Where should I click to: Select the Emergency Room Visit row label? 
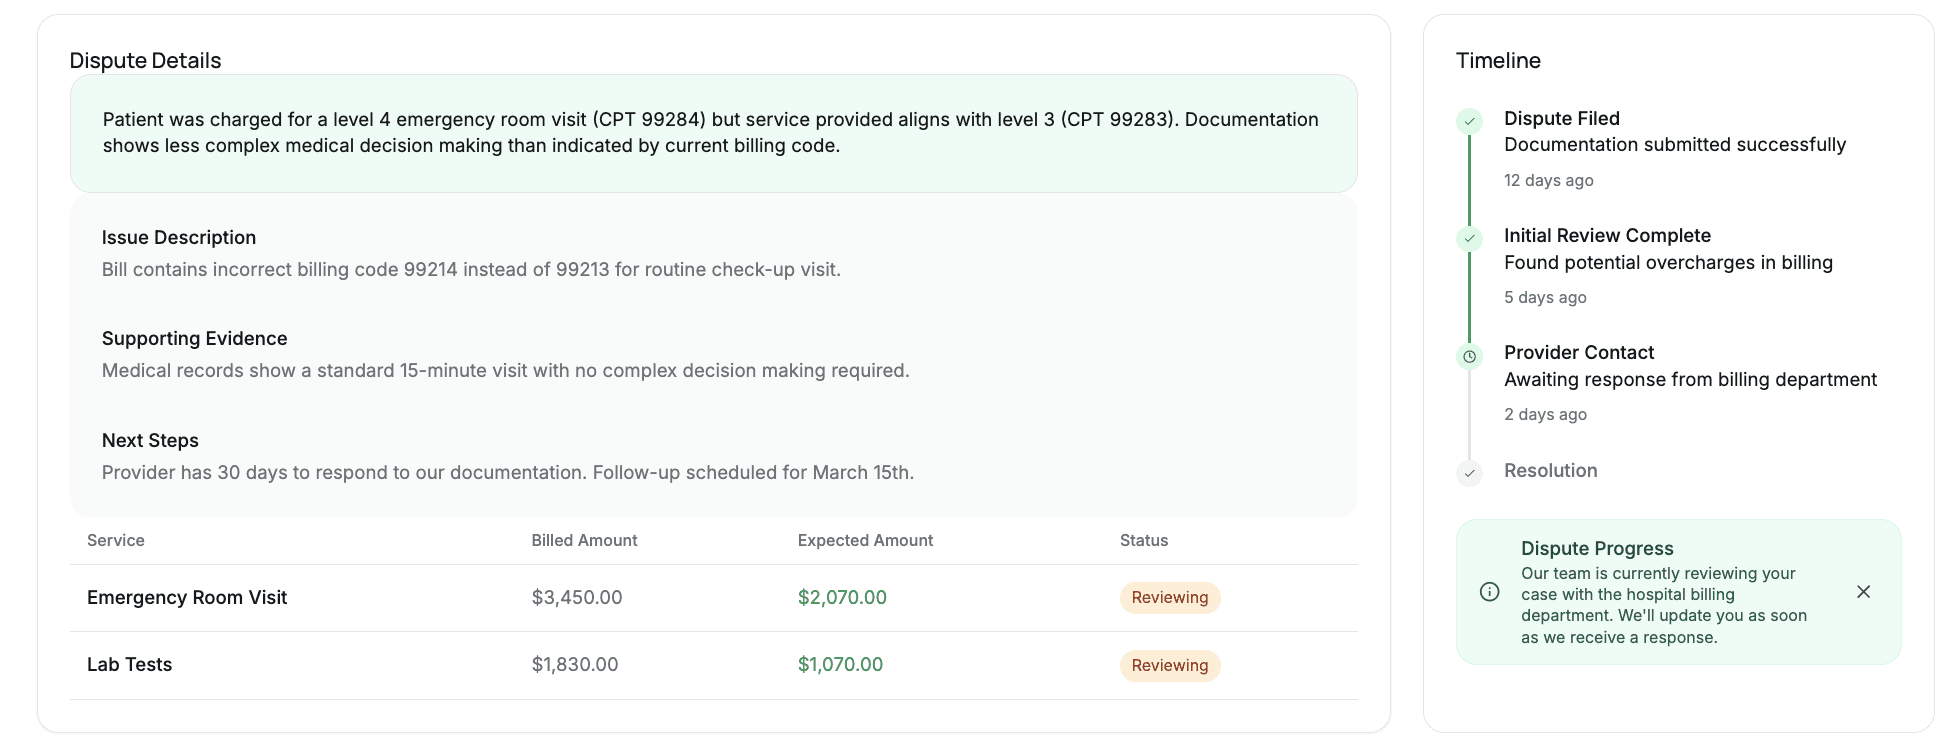coord(187,598)
